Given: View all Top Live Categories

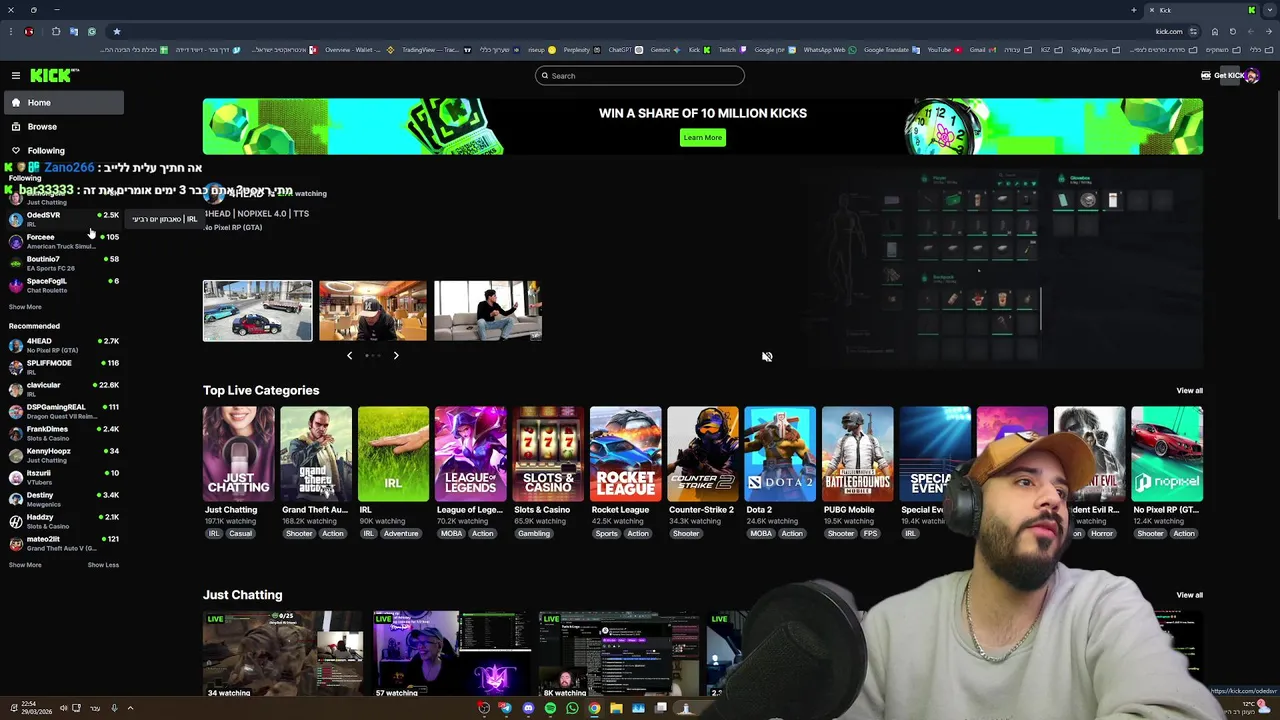Looking at the screenshot, I should click(1189, 391).
